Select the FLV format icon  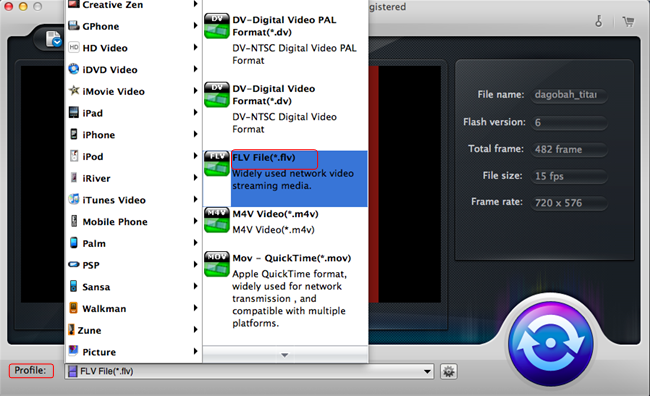click(x=216, y=163)
